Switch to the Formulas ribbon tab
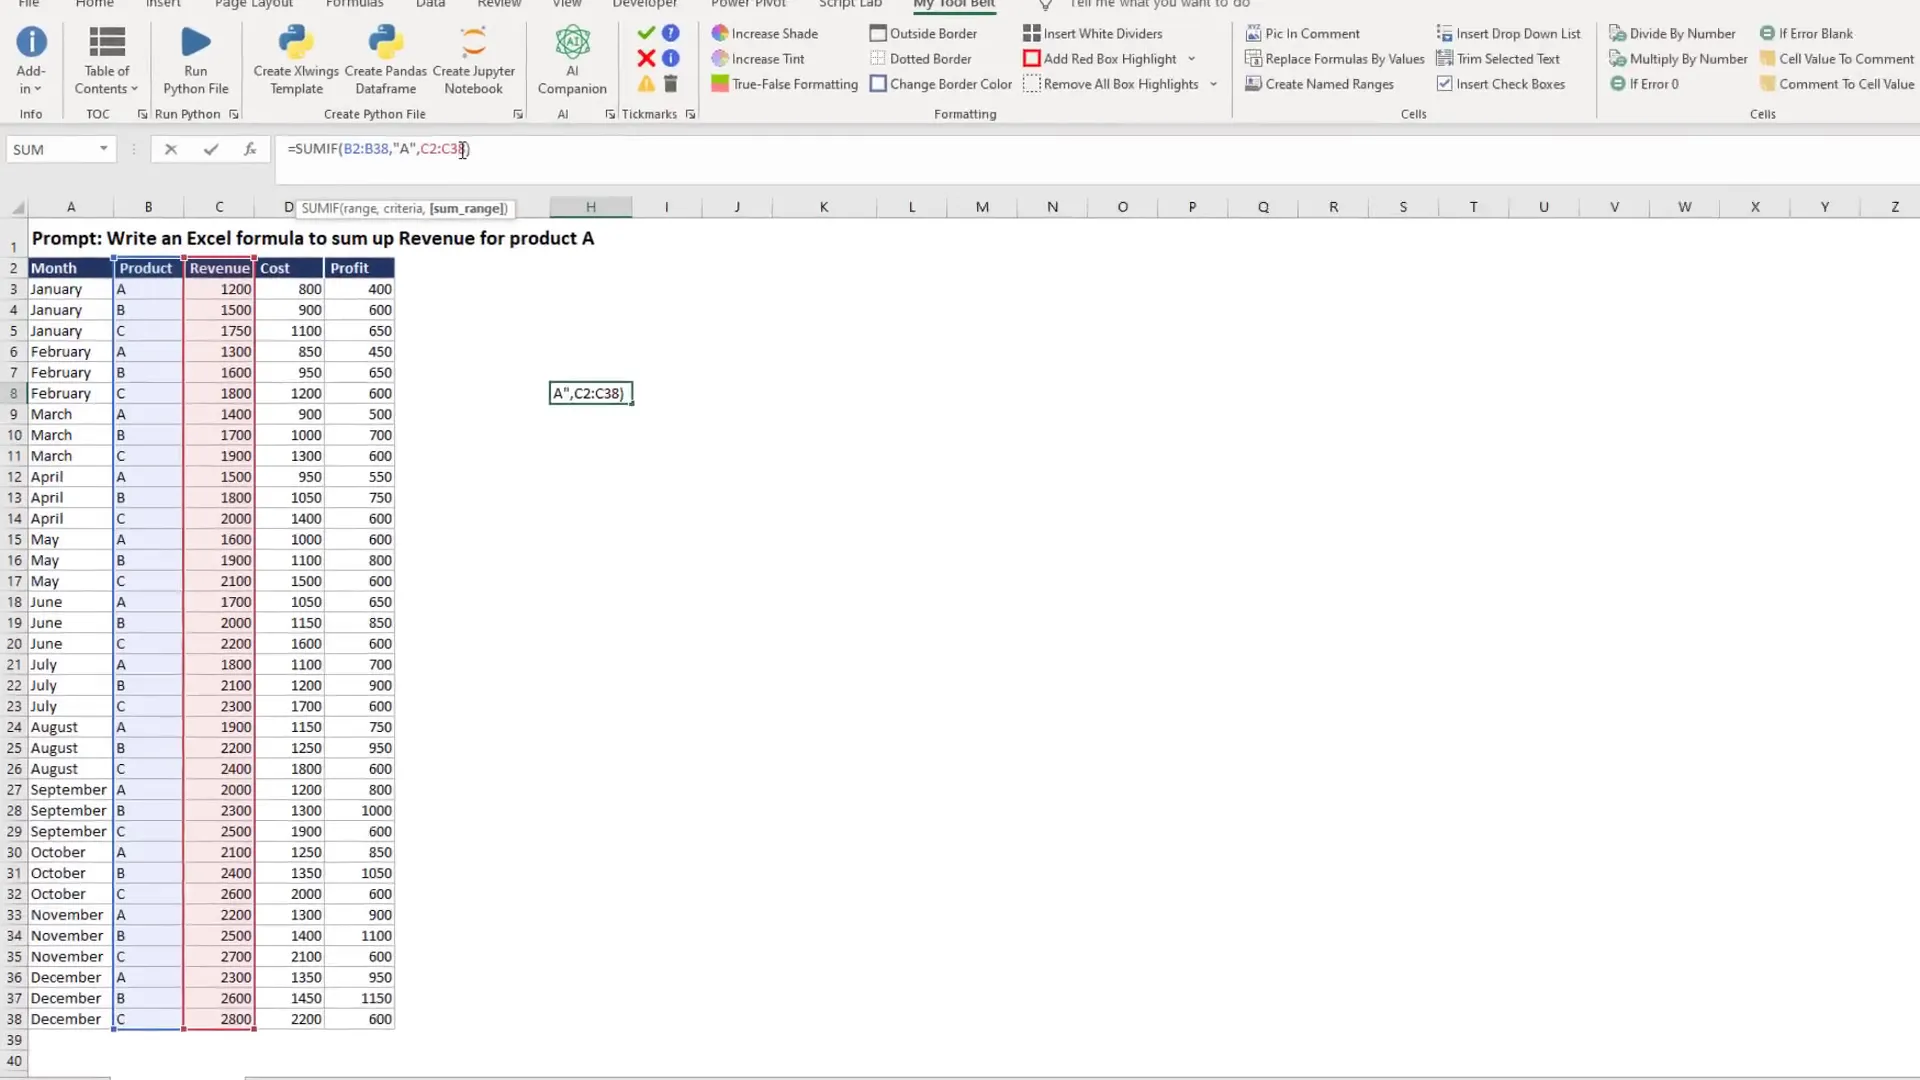 click(354, 4)
